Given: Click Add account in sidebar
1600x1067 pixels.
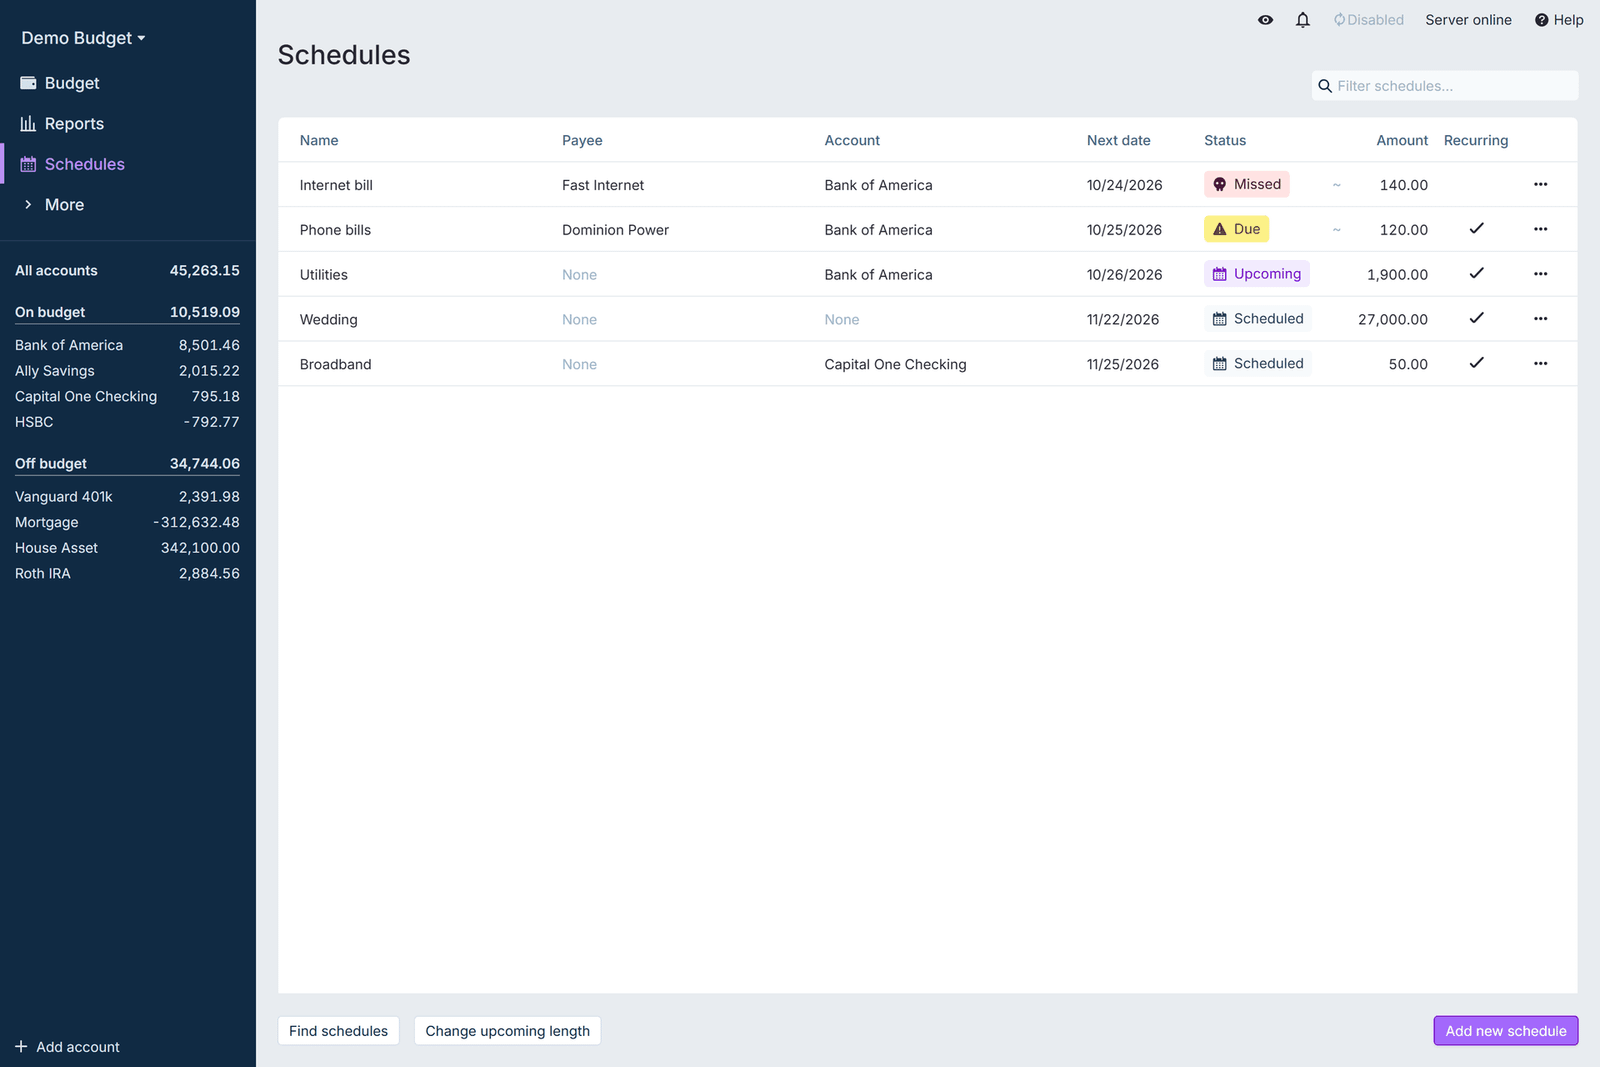Looking at the screenshot, I should coord(68,1047).
